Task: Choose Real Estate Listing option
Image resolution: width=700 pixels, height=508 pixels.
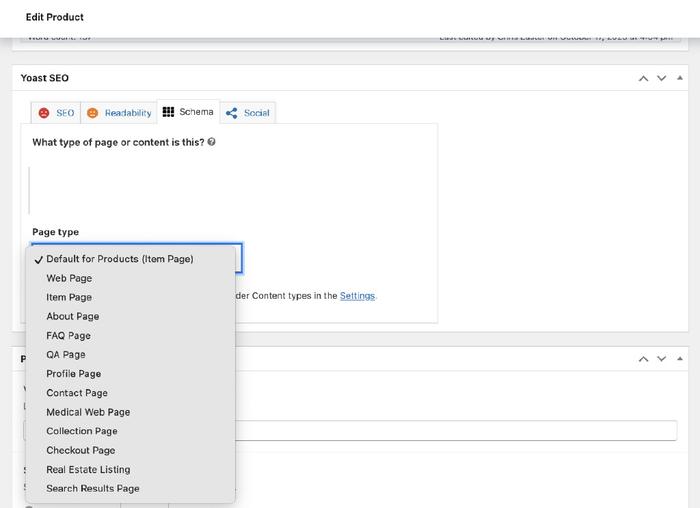Action: click(130, 470)
